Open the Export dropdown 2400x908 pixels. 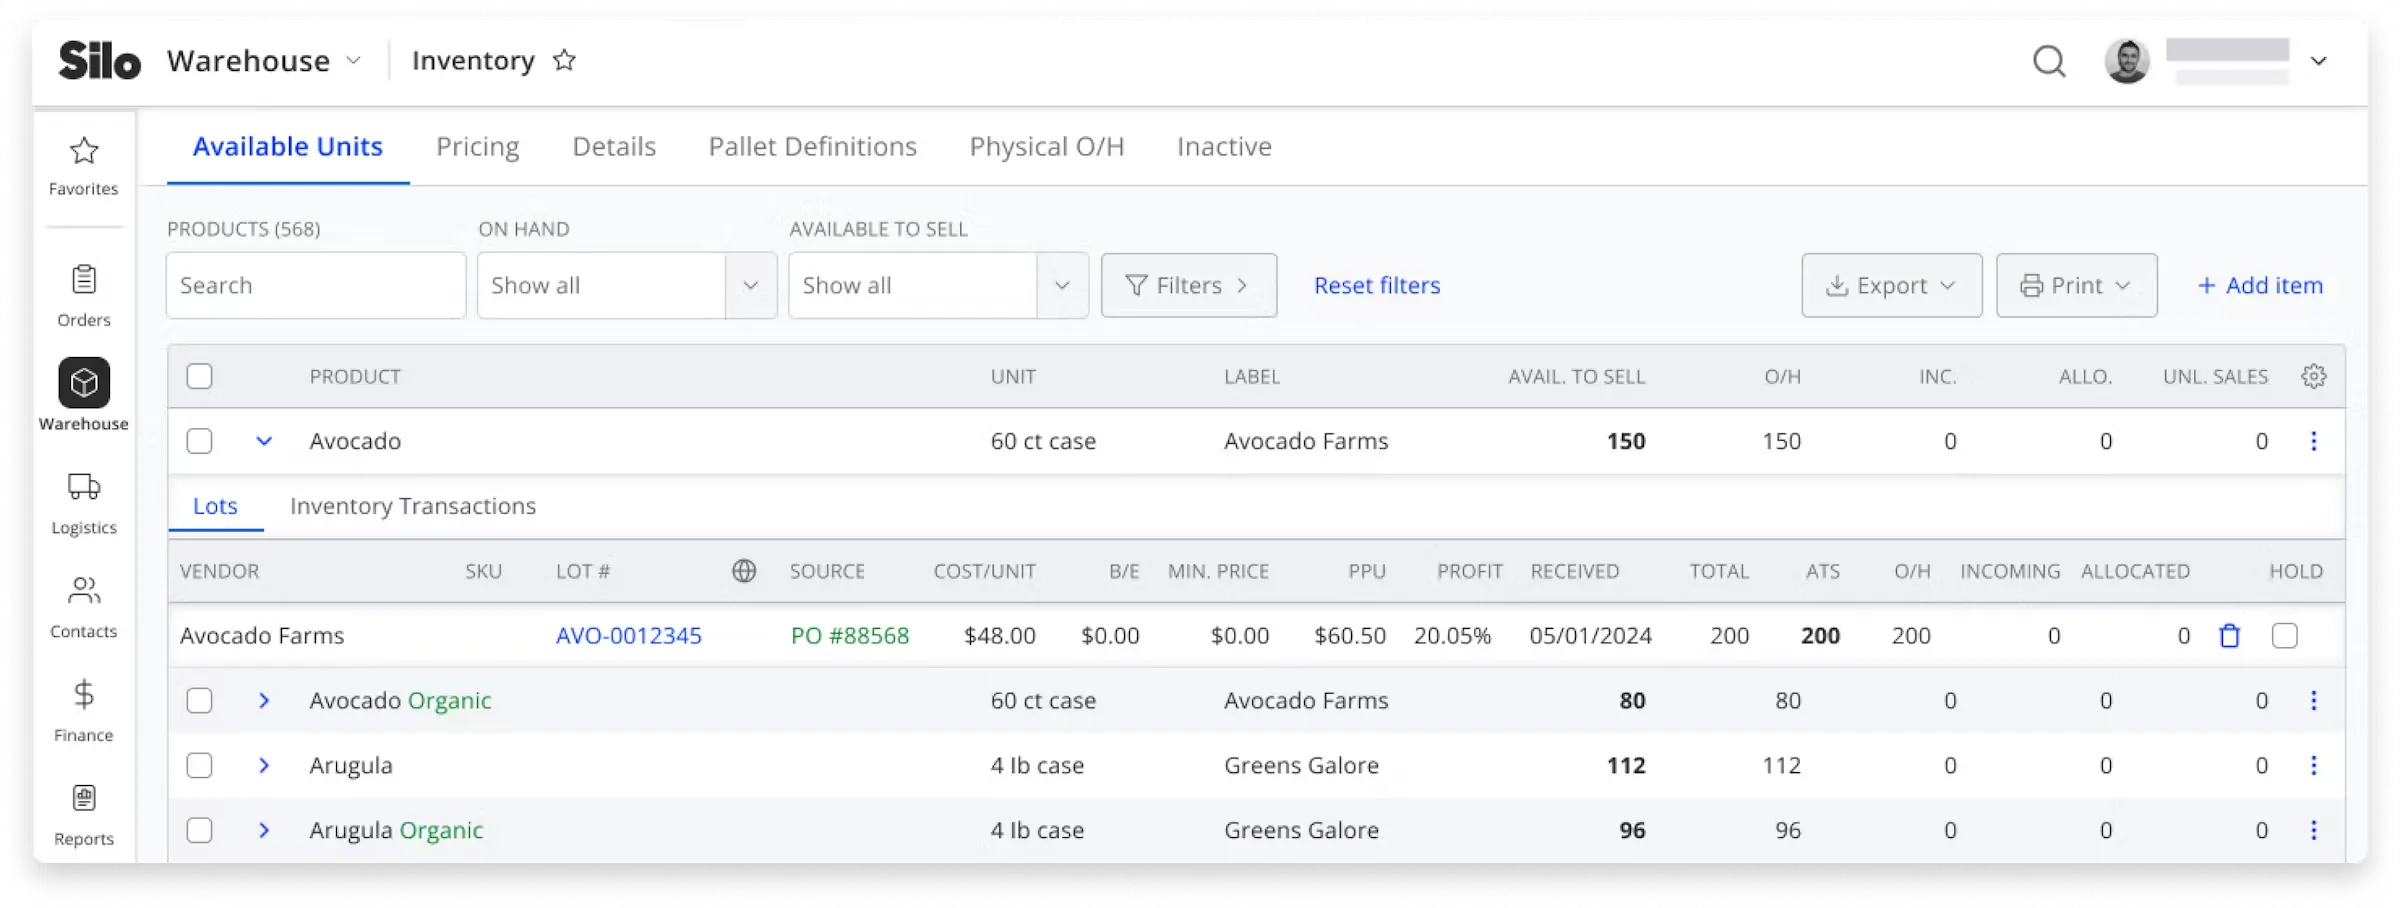[1891, 286]
